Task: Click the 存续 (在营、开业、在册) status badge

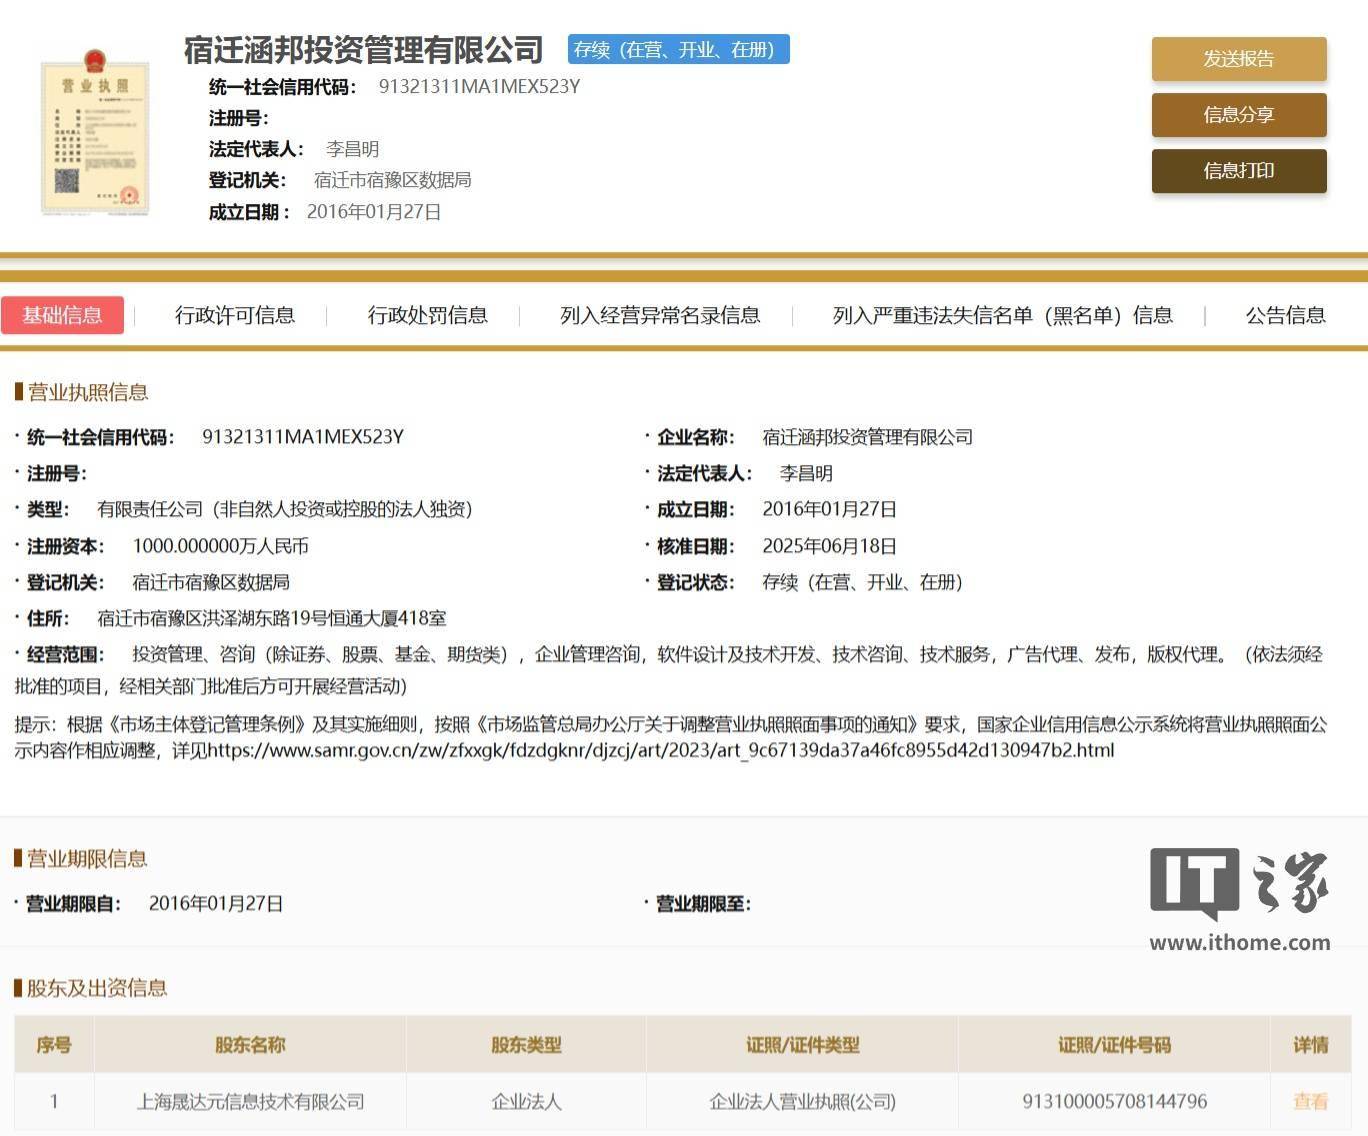Action: (x=679, y=49)
